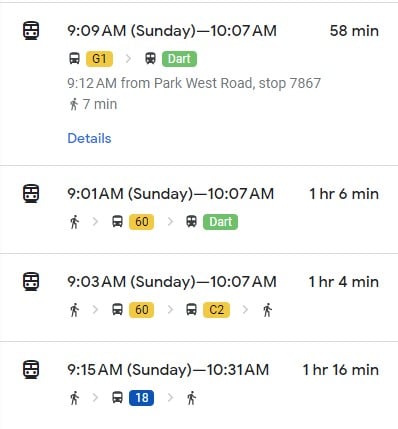Screen dimensions: 398x429
Task: Click the final walking icon in the C2 route
Action: [x=267, y=310]
